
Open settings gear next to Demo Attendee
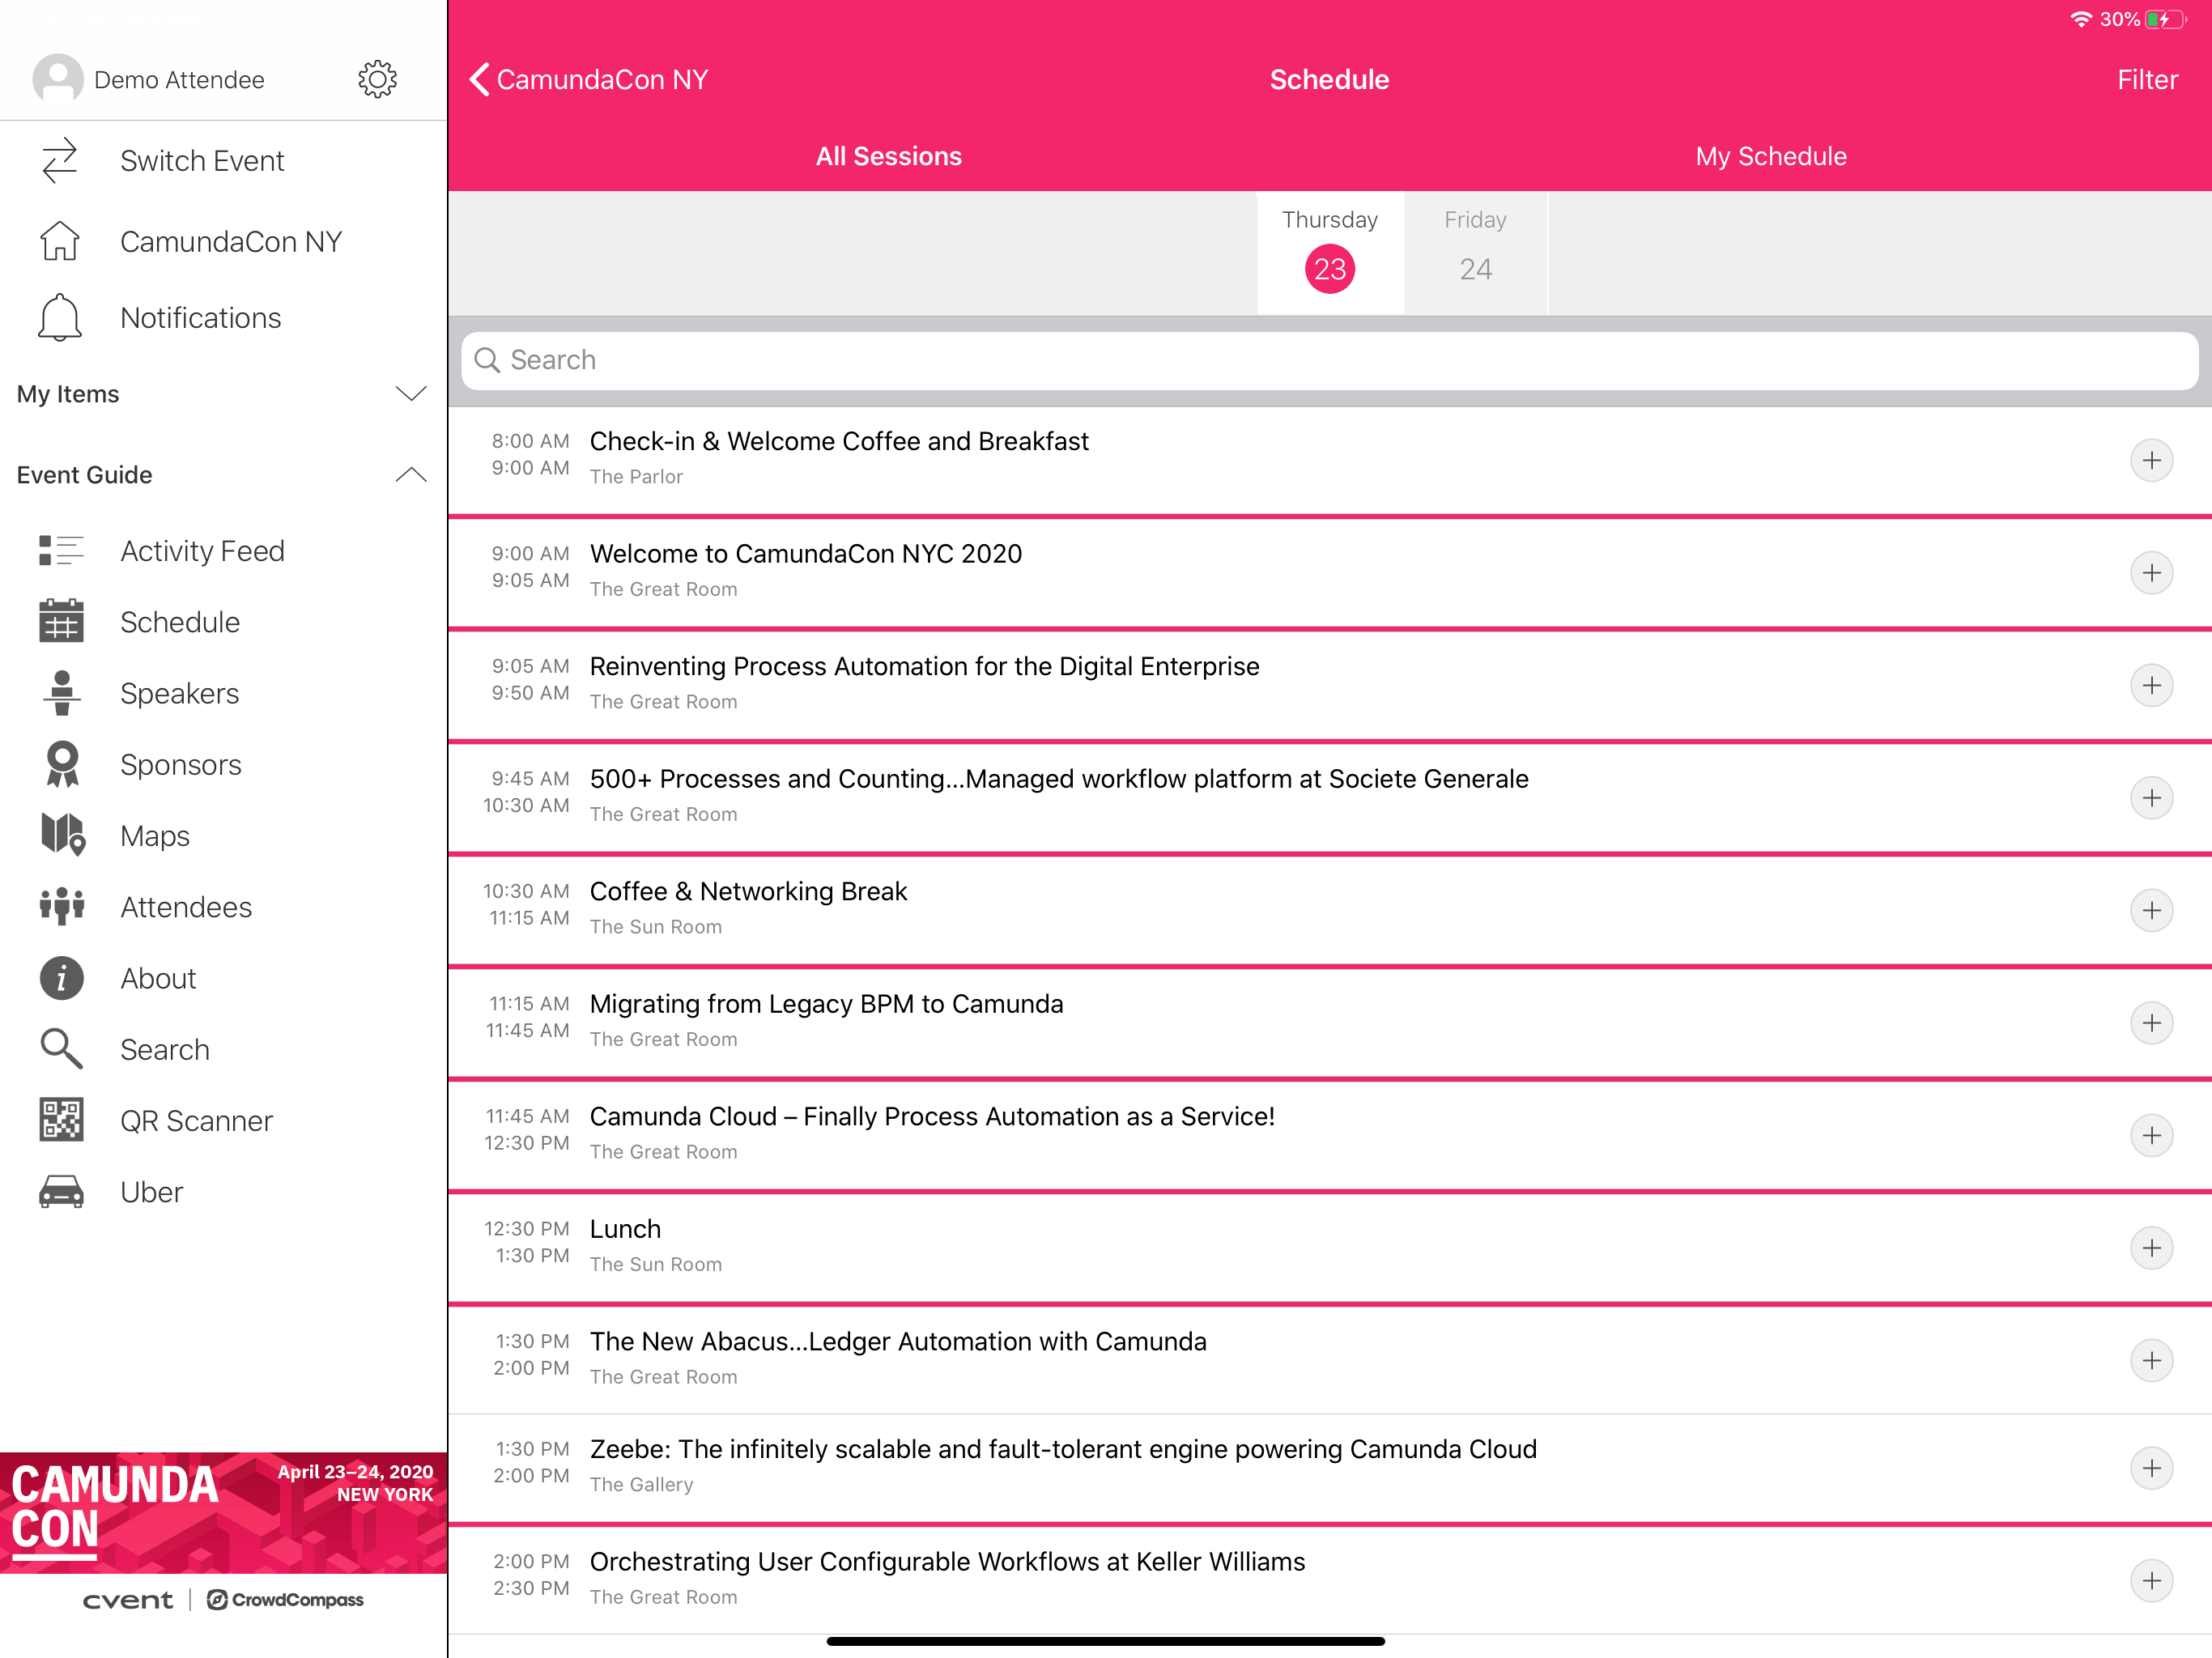point(377,79)
